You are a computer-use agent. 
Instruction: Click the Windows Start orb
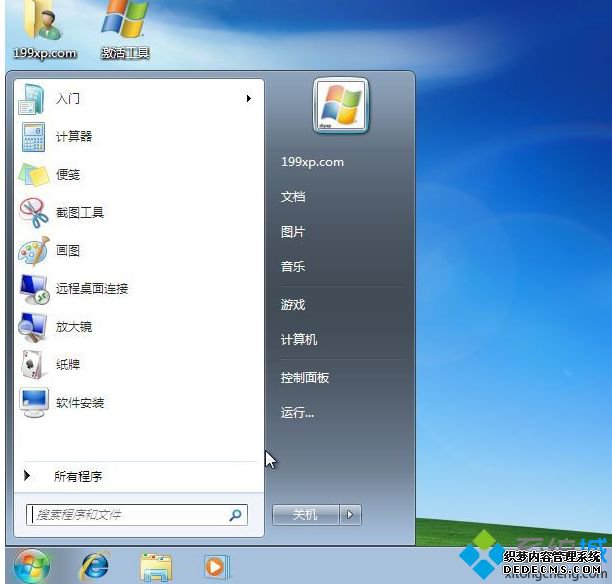[x=32, y=566]
